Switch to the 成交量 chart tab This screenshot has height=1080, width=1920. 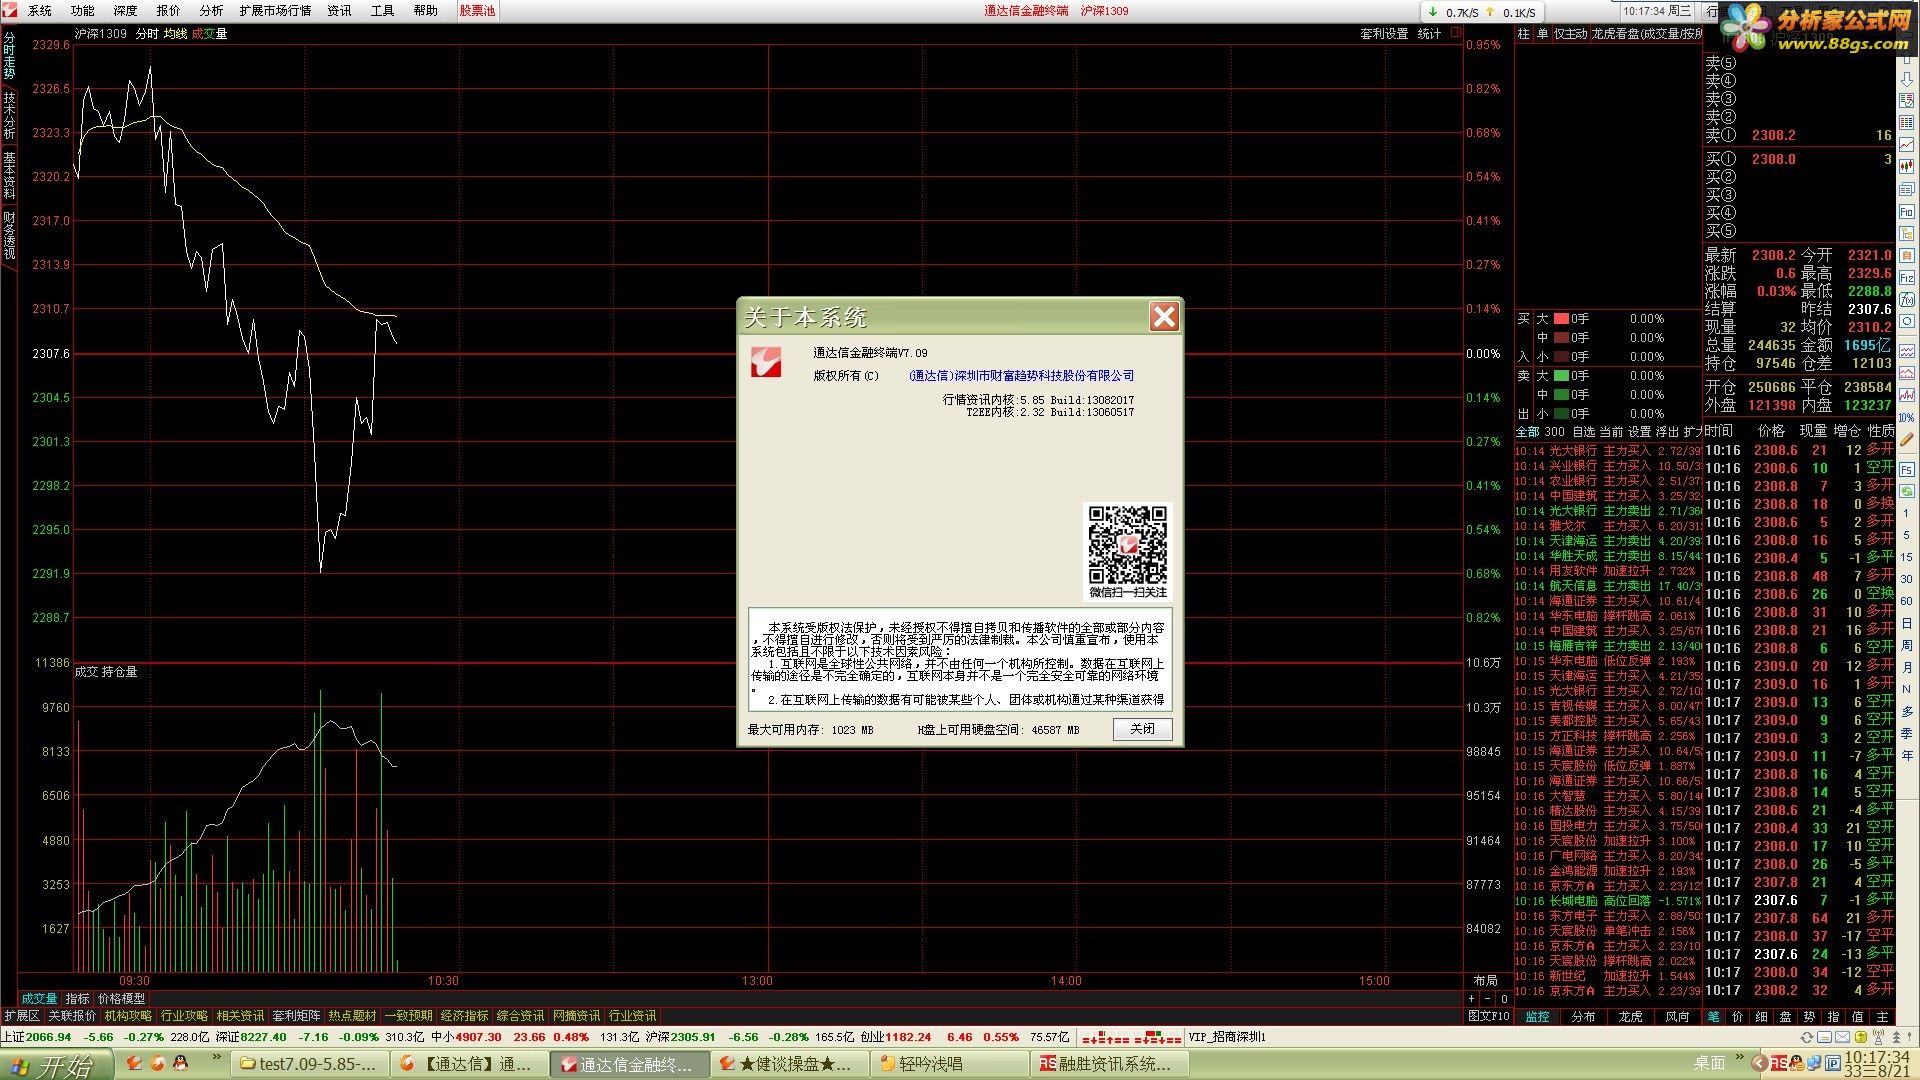click(x=40, y=999)
